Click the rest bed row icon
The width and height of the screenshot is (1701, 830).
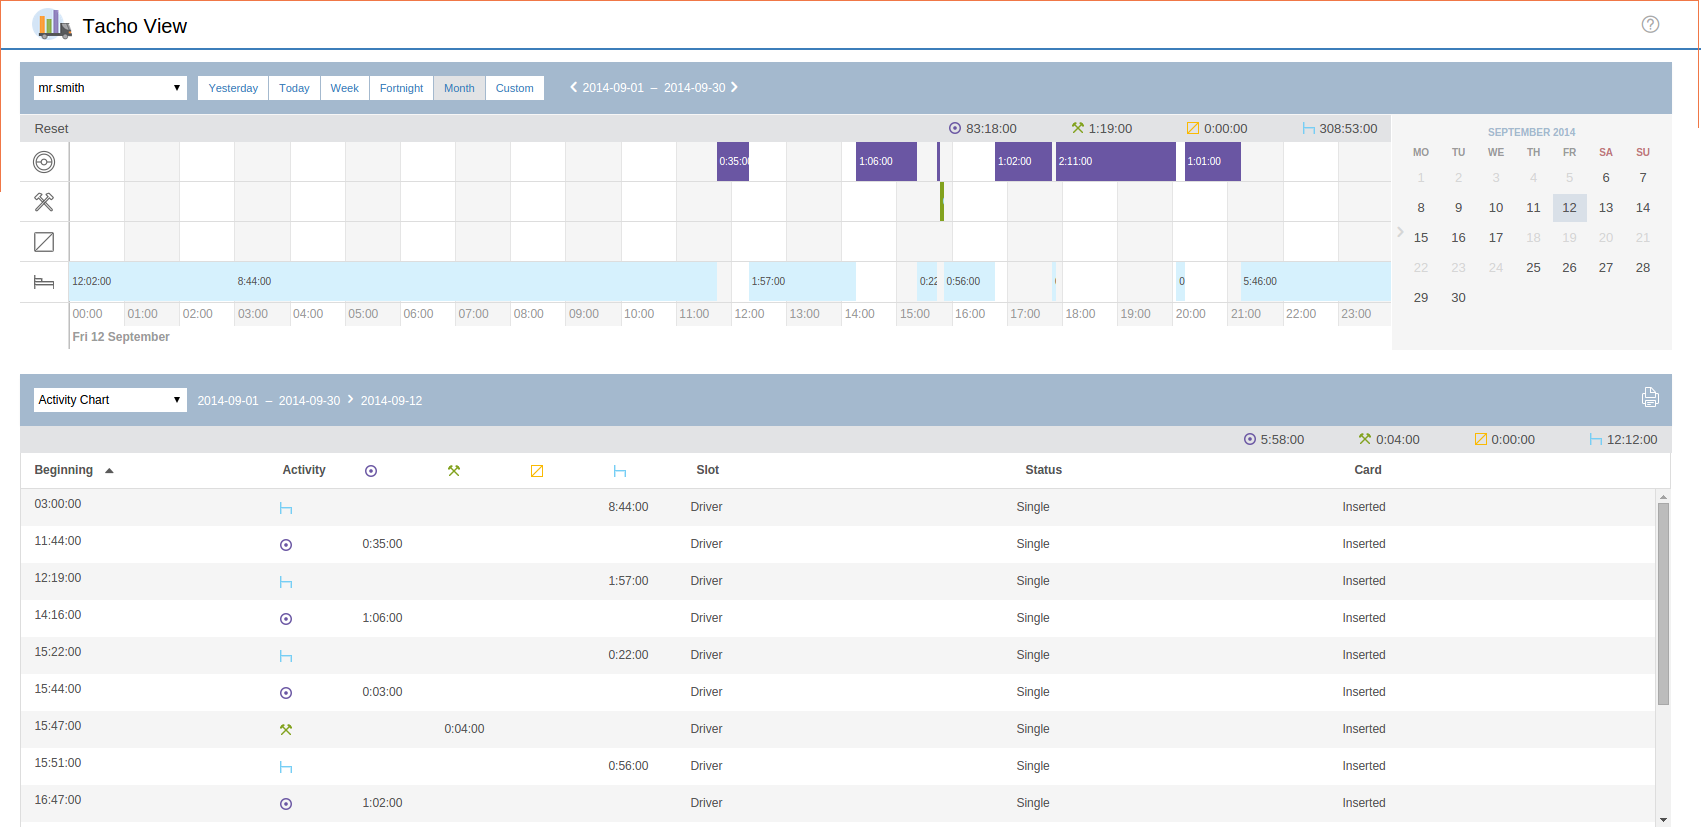click(x=44, y=282)
